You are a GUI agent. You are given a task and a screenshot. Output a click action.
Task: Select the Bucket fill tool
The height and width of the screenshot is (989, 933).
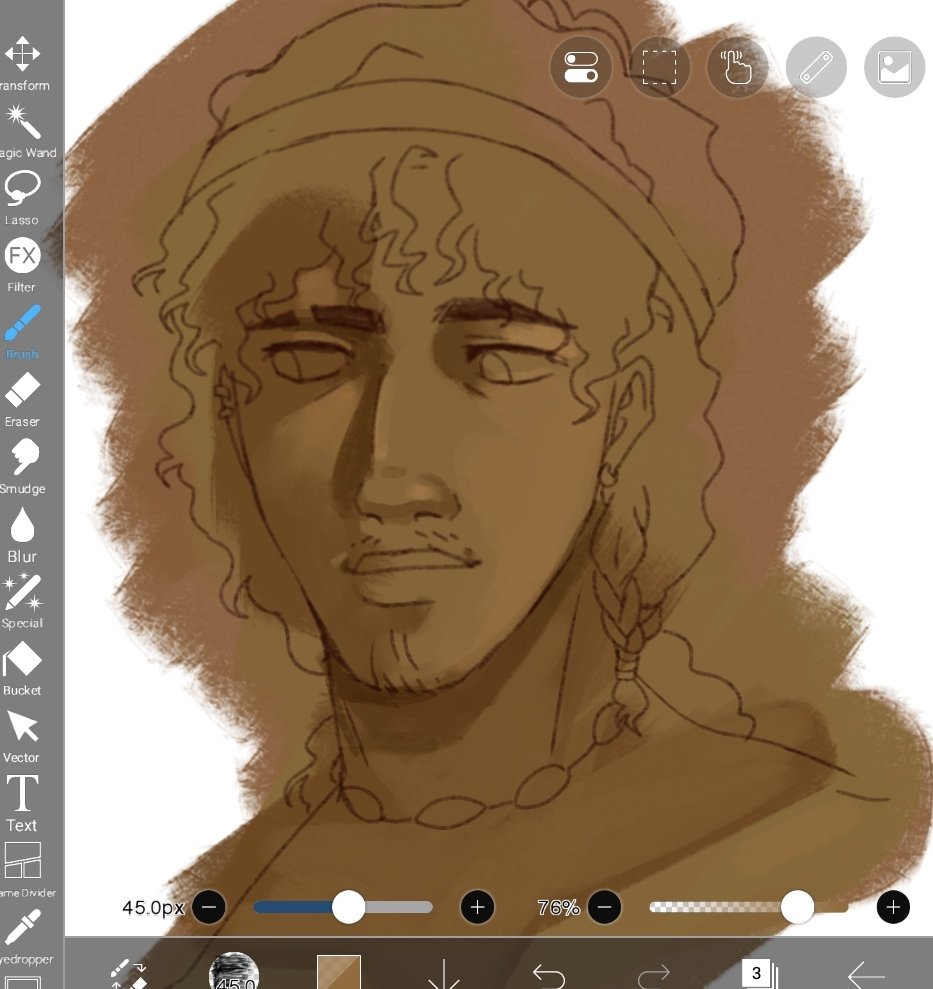click(x=22, y=669)
